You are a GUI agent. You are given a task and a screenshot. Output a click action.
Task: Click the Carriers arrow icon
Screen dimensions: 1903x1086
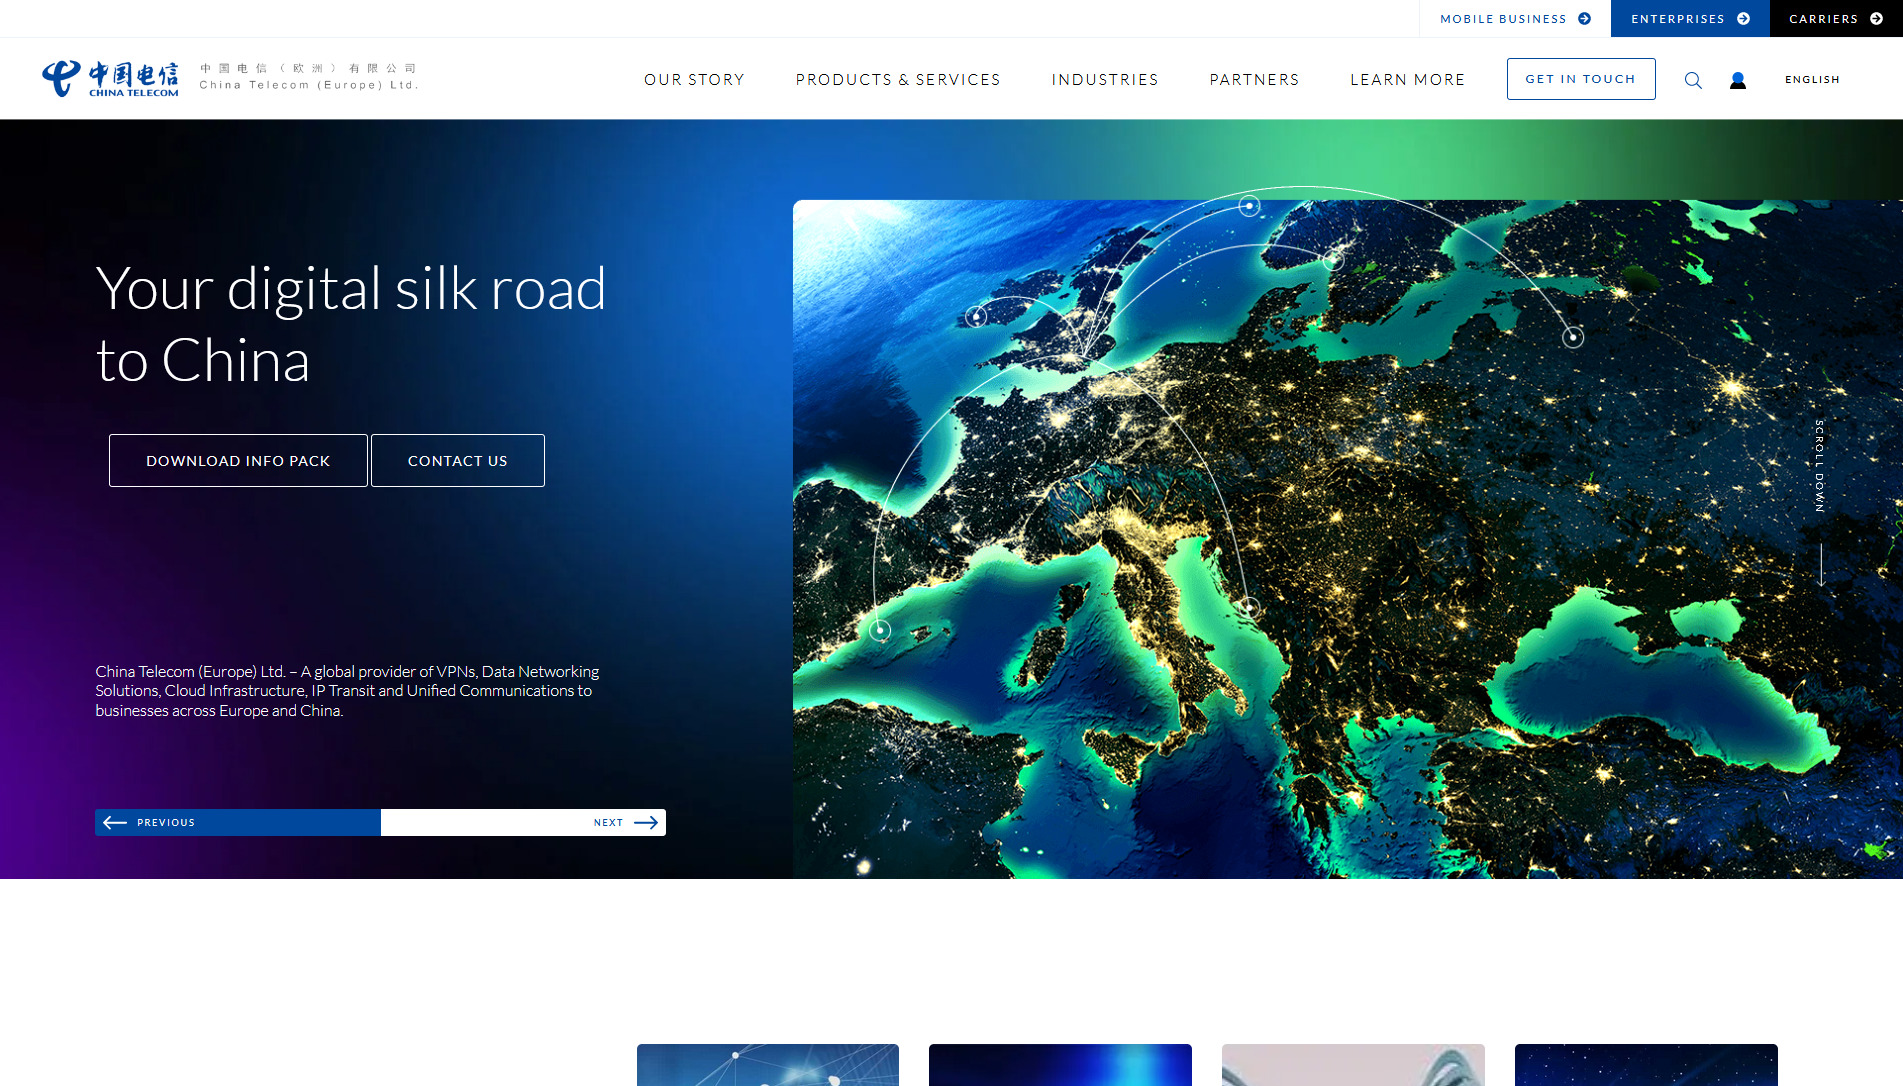pos(1876,19)
